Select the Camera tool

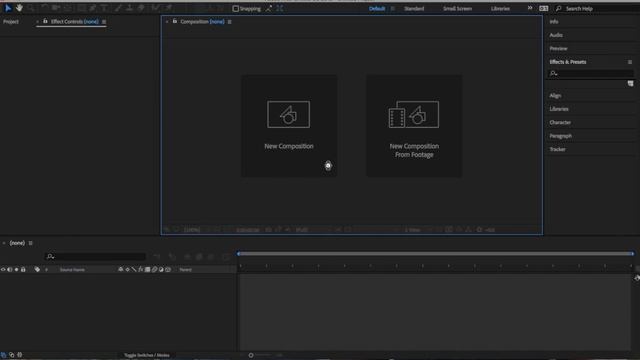[x=56, y=8]
